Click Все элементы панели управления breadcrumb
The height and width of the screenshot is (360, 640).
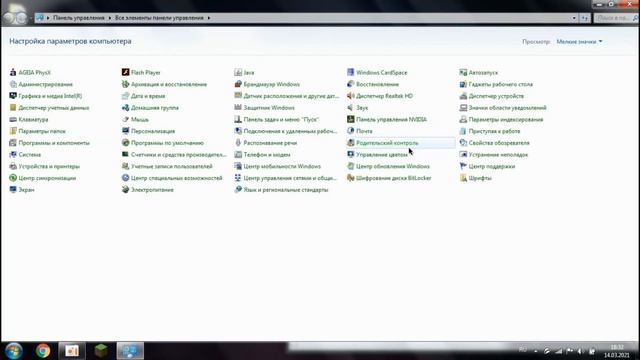click(159, 18)
